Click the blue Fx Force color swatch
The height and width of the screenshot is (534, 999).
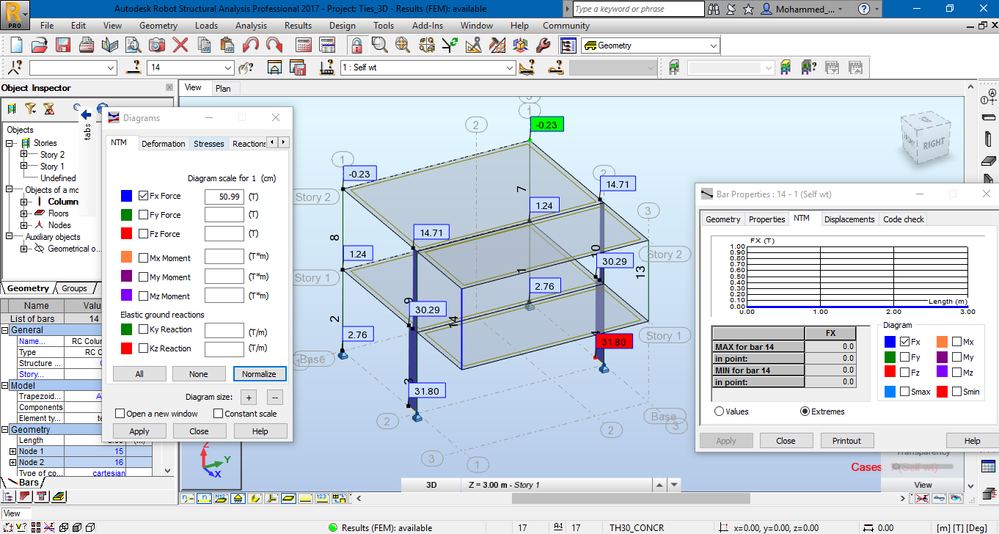126,196
